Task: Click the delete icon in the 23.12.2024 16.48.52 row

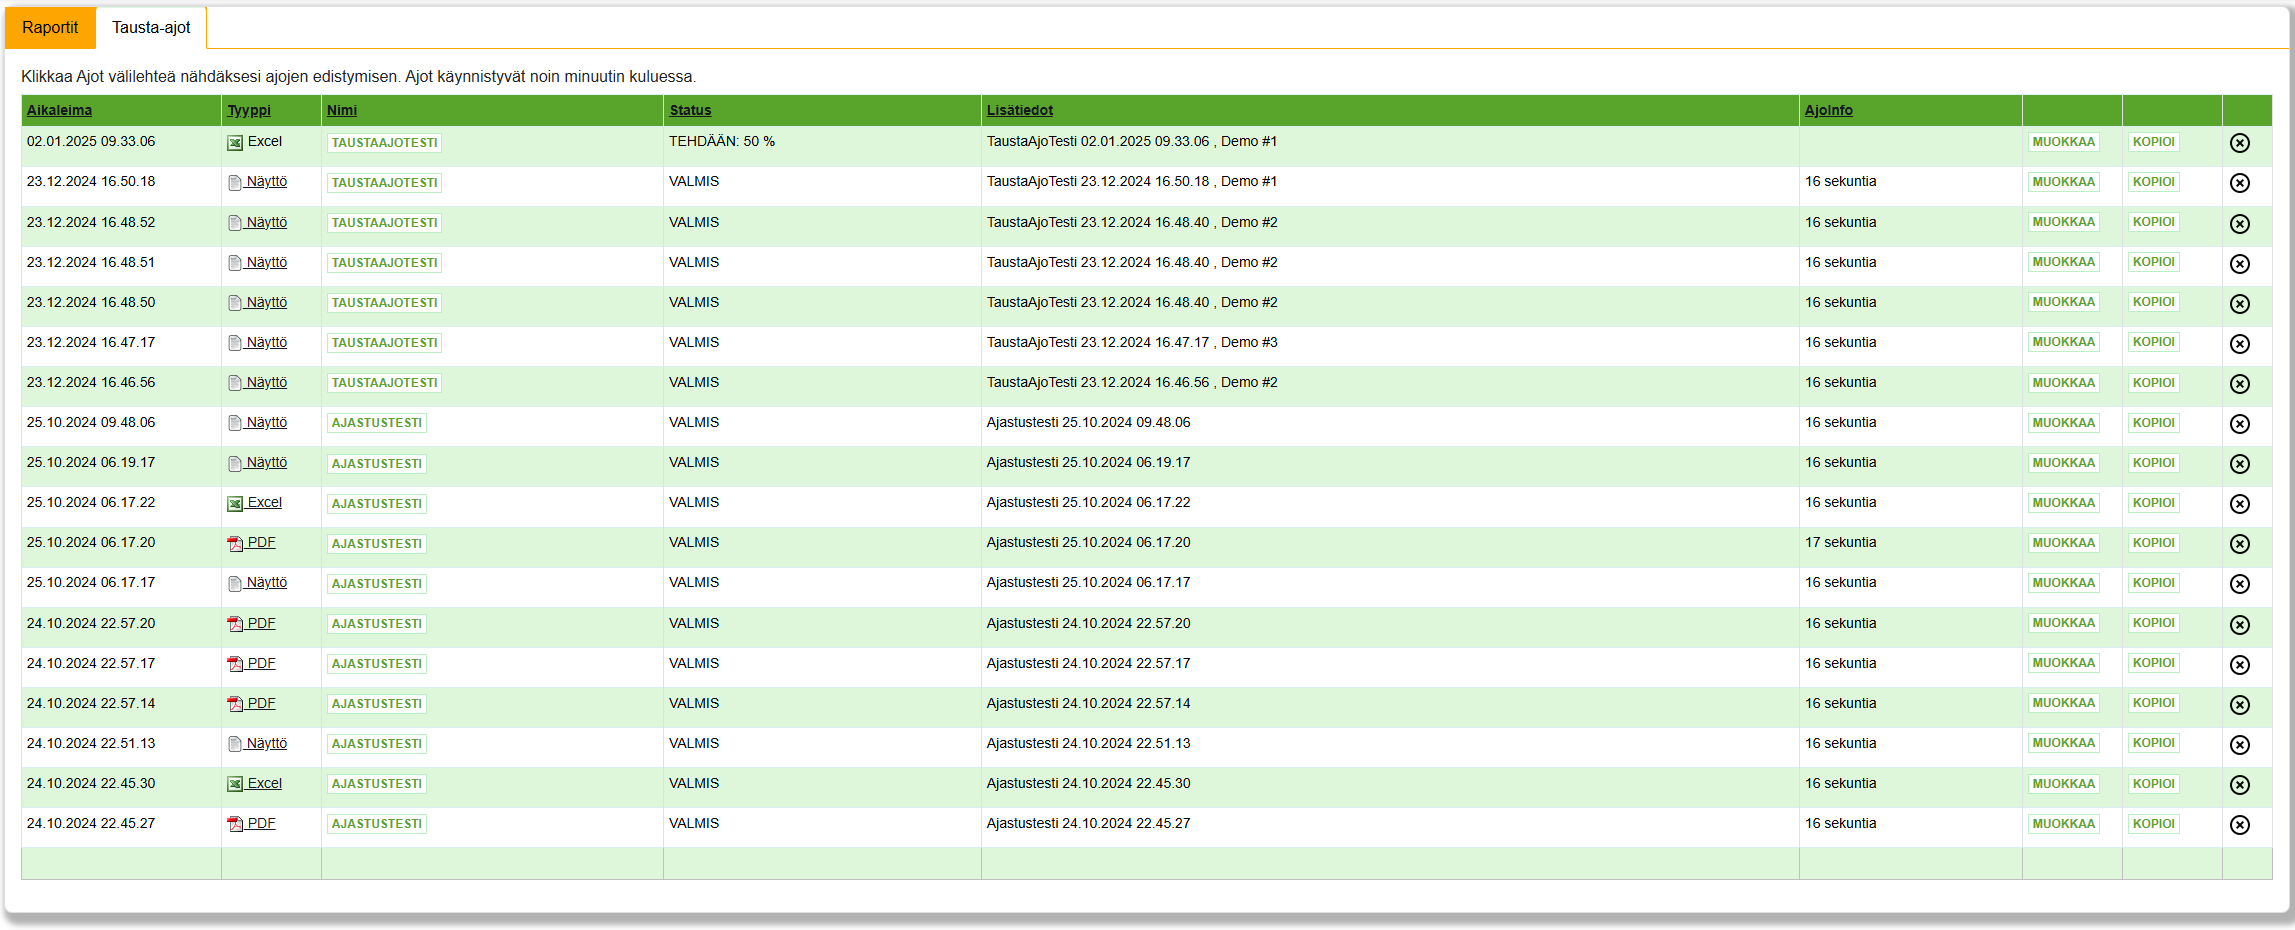Action: click(2240, 224)
